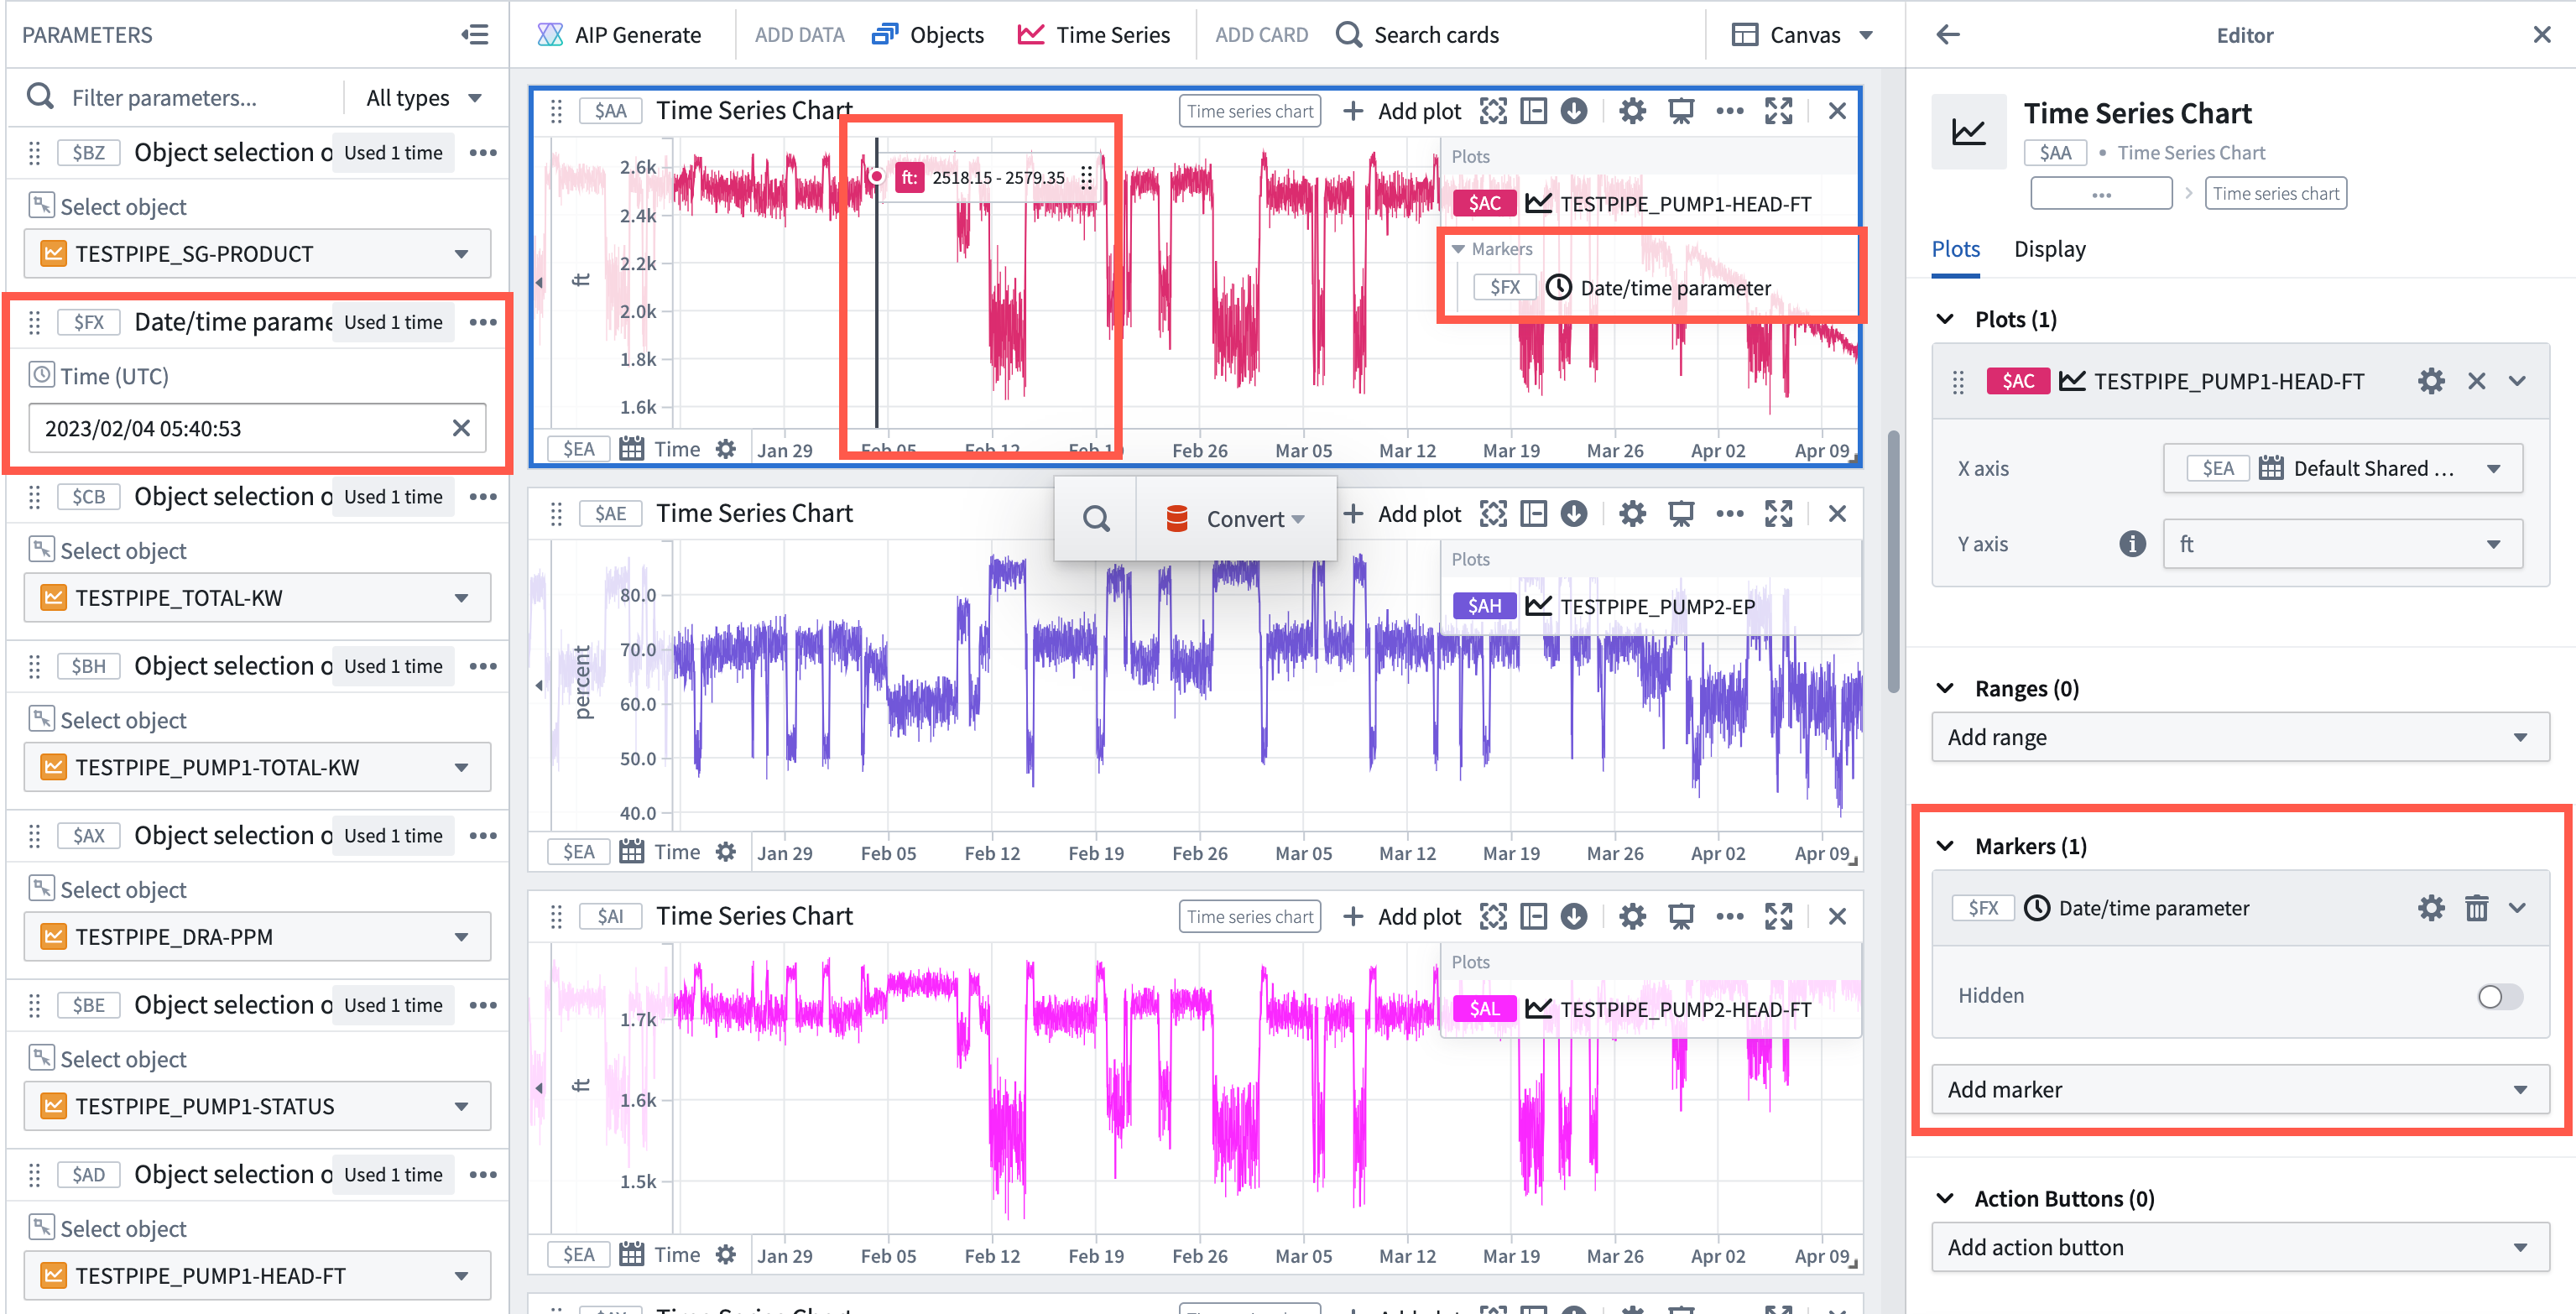Select the Plots tab in Editor
This screenshot has height=1314, width=2576.
1955,249
